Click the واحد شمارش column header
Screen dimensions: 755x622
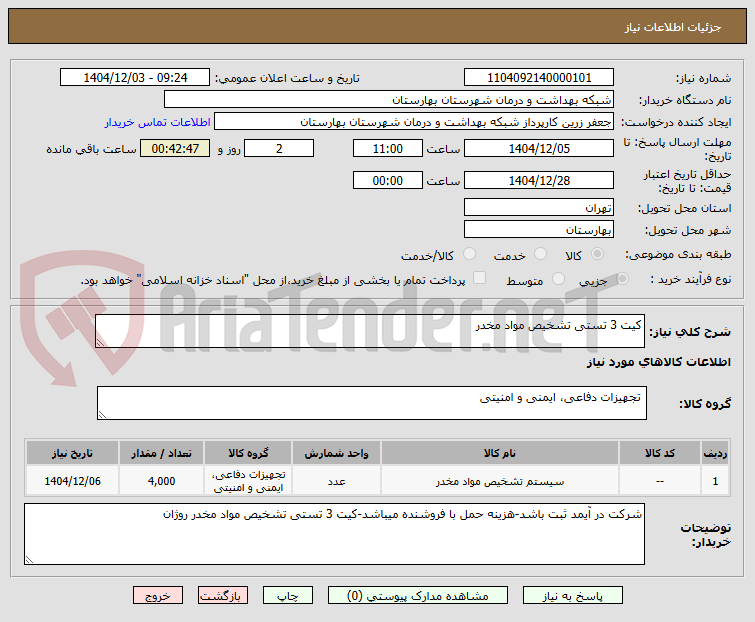[x=336, y=453]
